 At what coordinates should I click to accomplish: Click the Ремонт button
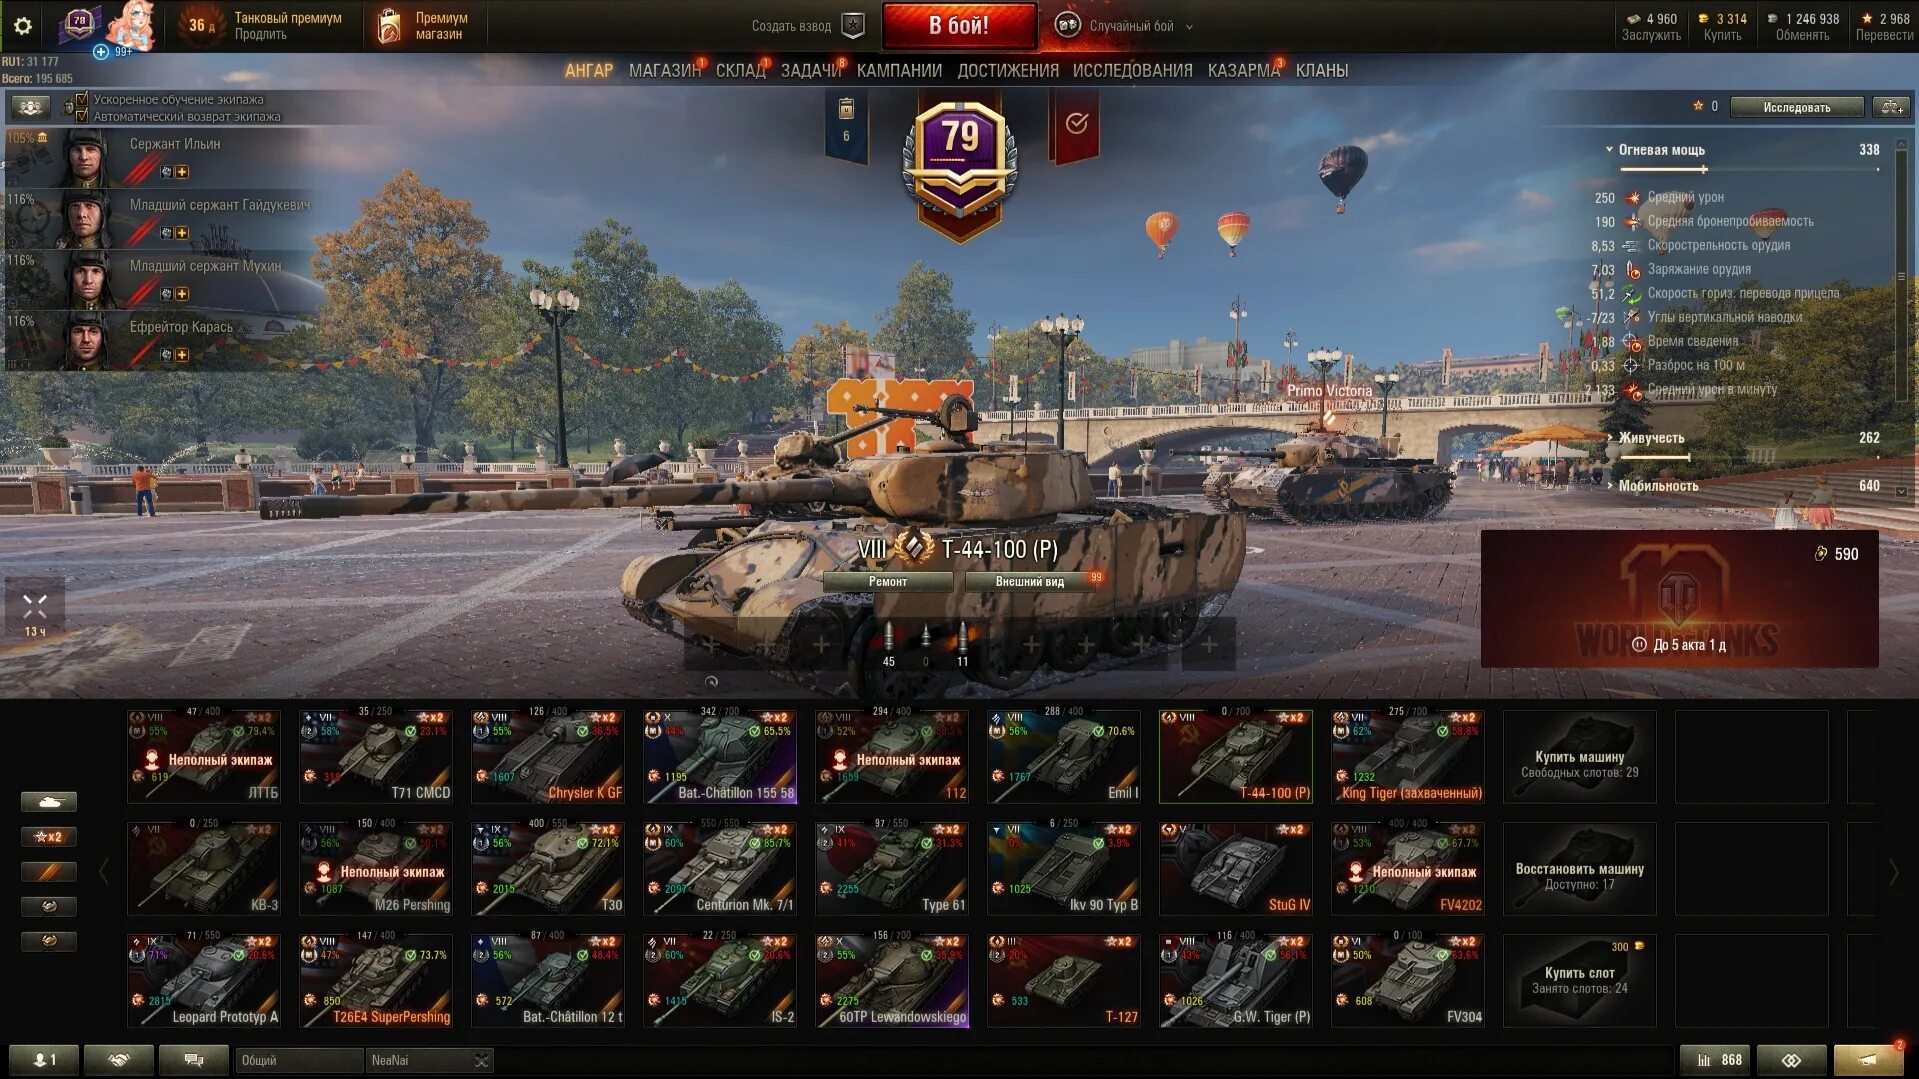(x=888, y=582)
